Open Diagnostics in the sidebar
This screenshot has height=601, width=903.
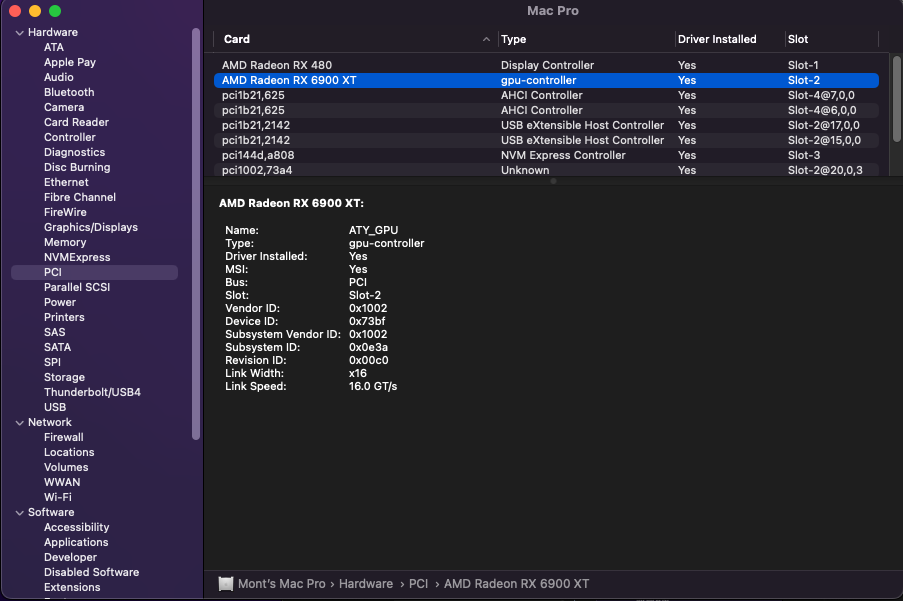[74, 152]
